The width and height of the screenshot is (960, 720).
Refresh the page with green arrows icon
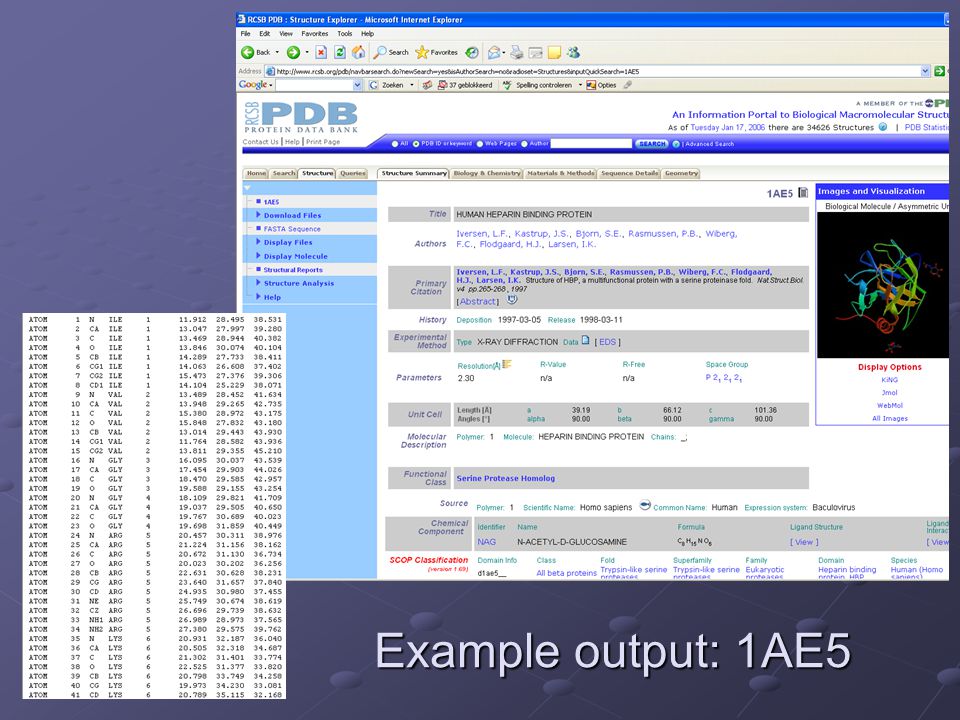(x=340, y=53)
